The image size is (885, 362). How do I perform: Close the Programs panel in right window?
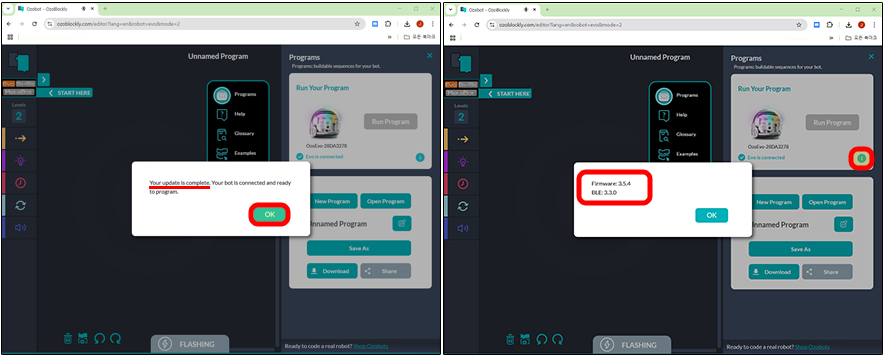871,56
